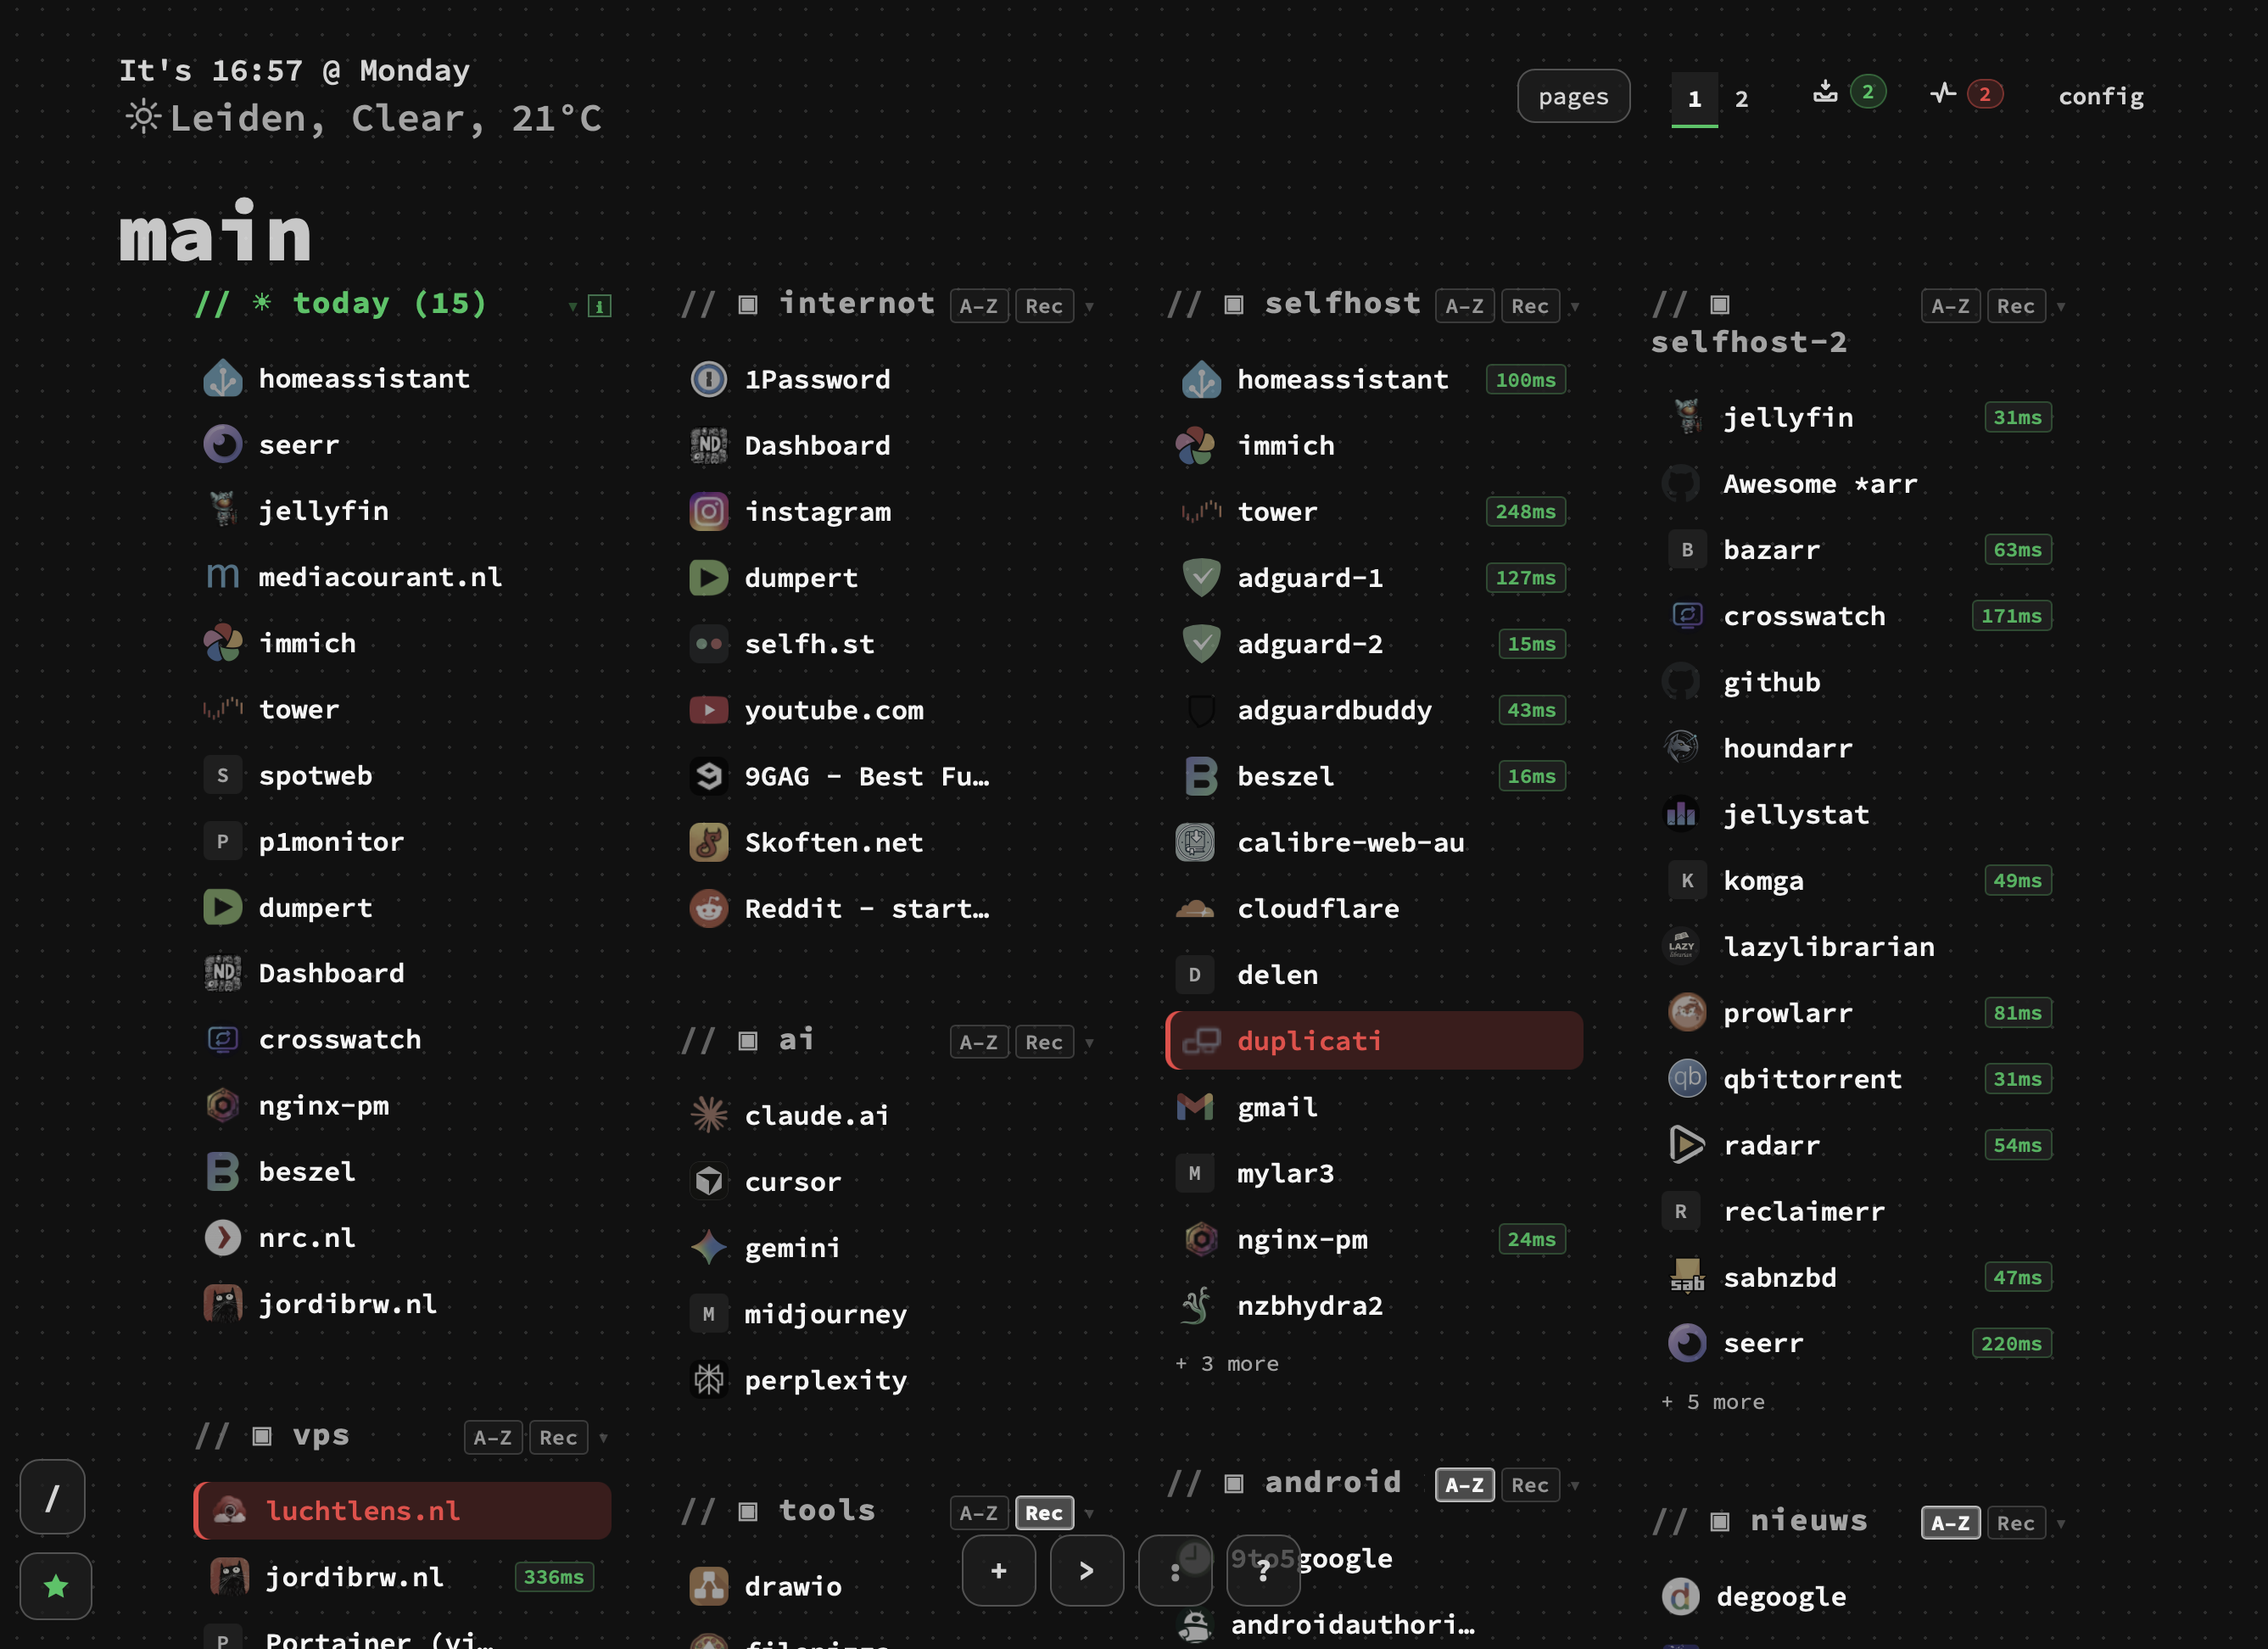Click the qbittorrent icon
2268x1649 pixels.
(1687, 1078)
